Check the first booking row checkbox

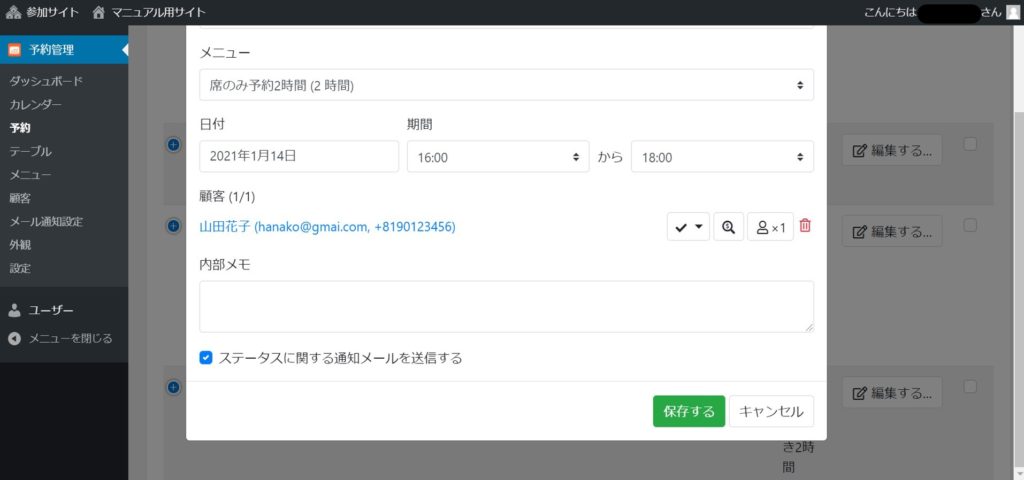[x=969, y=144]
